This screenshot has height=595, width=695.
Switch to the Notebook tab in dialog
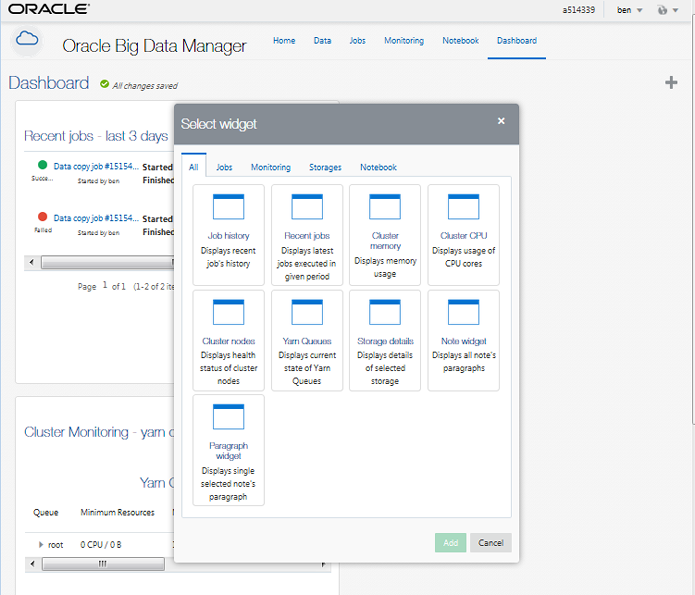[x=378, y=167]
